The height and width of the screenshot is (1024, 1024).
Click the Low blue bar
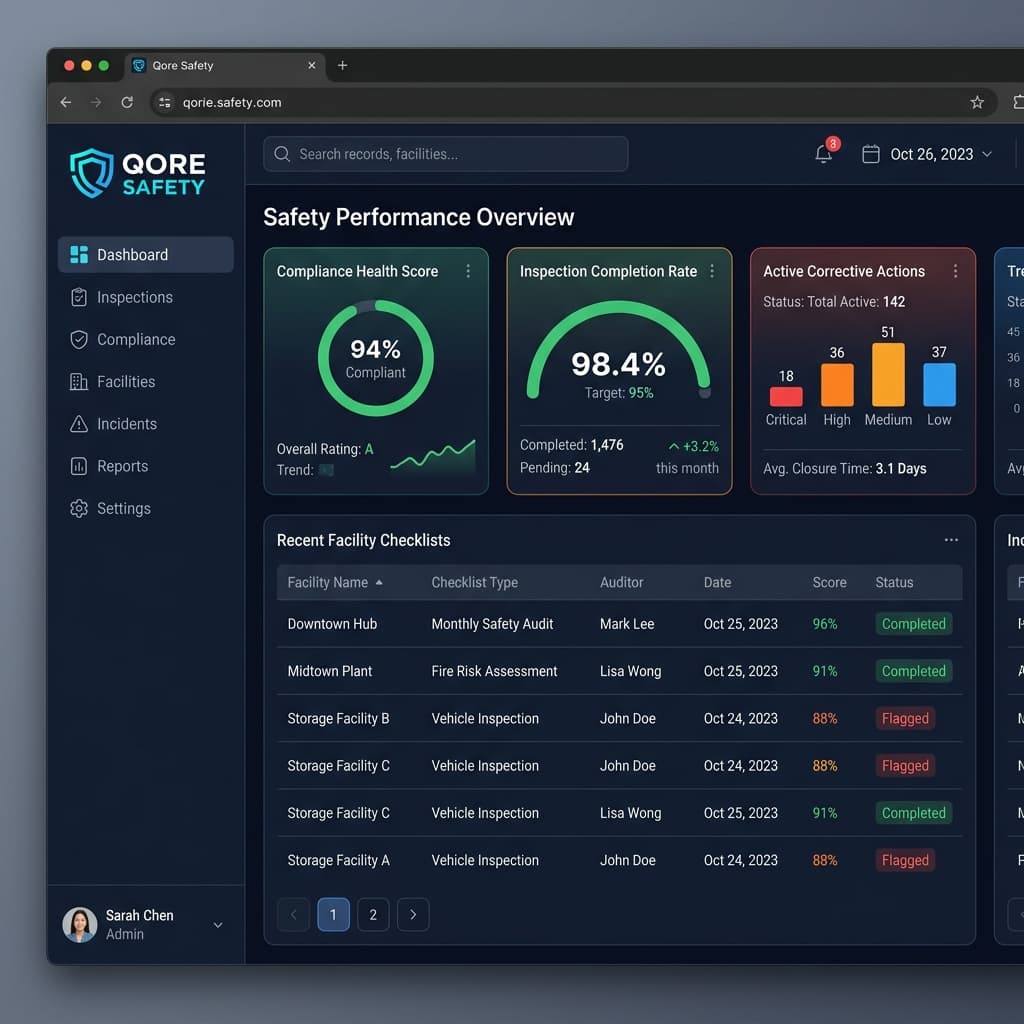939,385
